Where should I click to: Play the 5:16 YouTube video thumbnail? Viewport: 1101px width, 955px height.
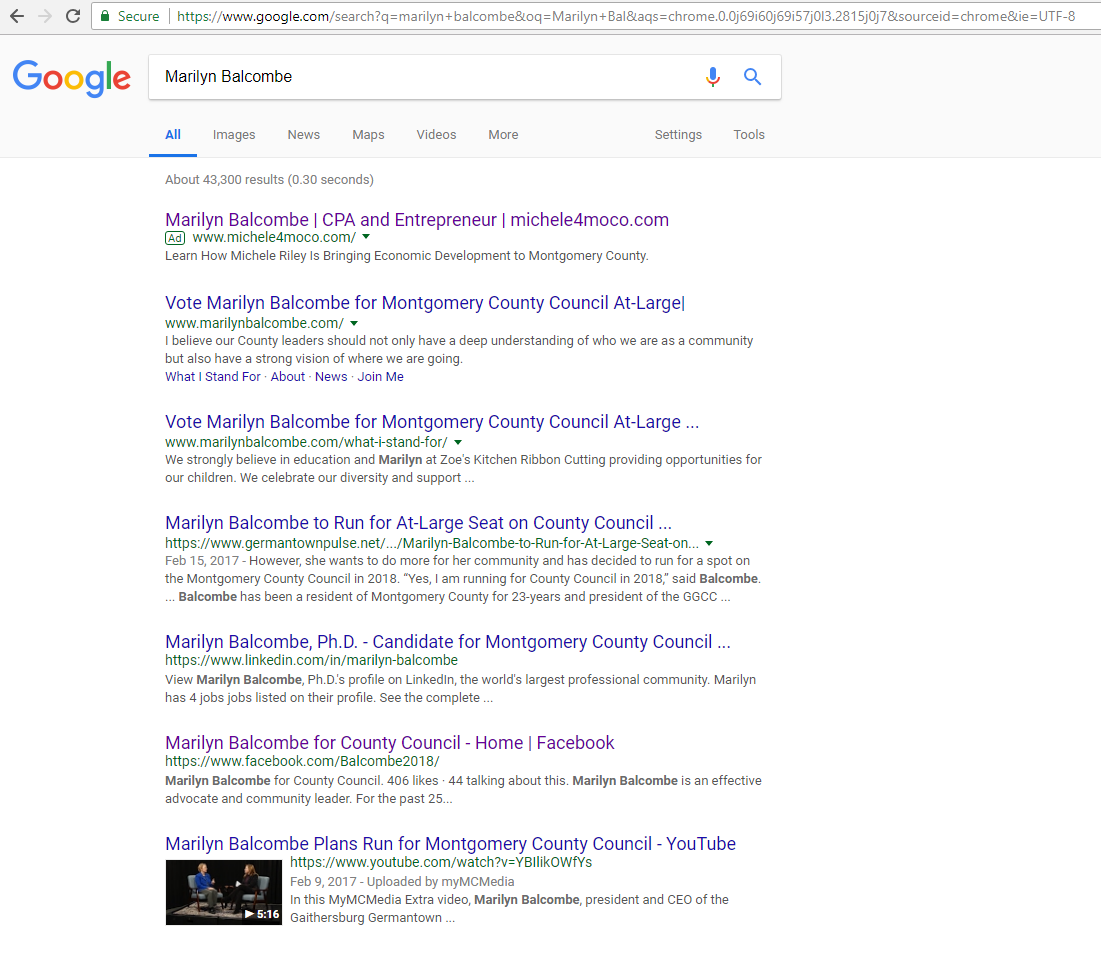click(223, 893)
